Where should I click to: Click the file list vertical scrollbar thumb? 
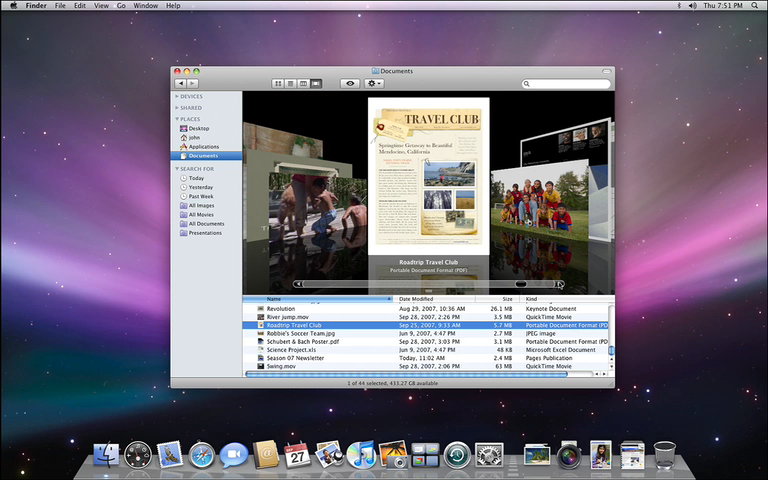click(611, 351)
